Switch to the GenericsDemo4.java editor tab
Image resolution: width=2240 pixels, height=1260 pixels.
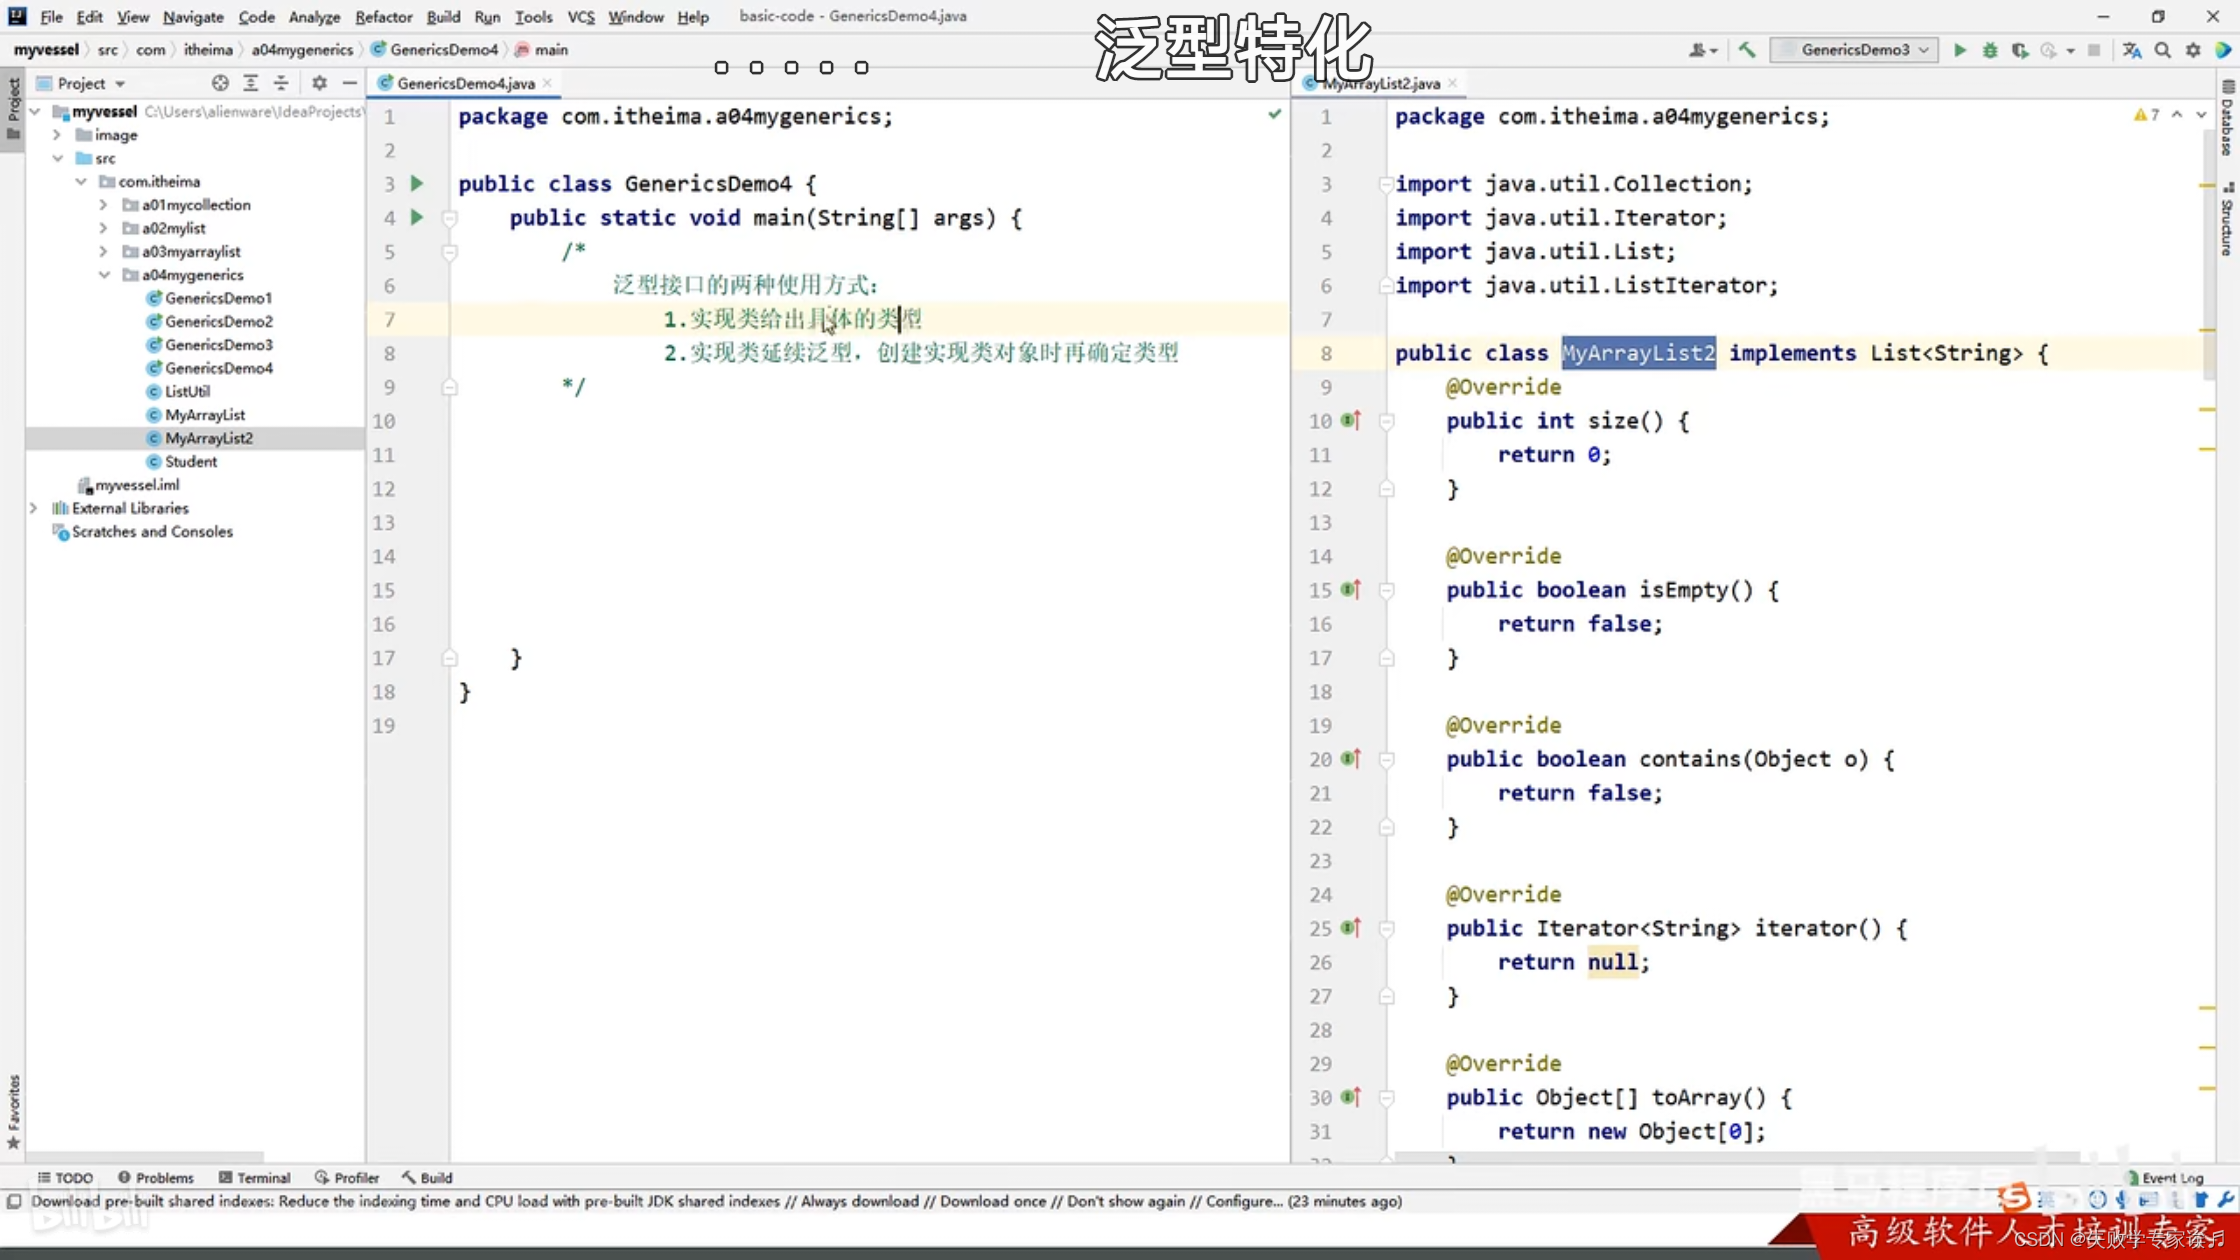465,83
